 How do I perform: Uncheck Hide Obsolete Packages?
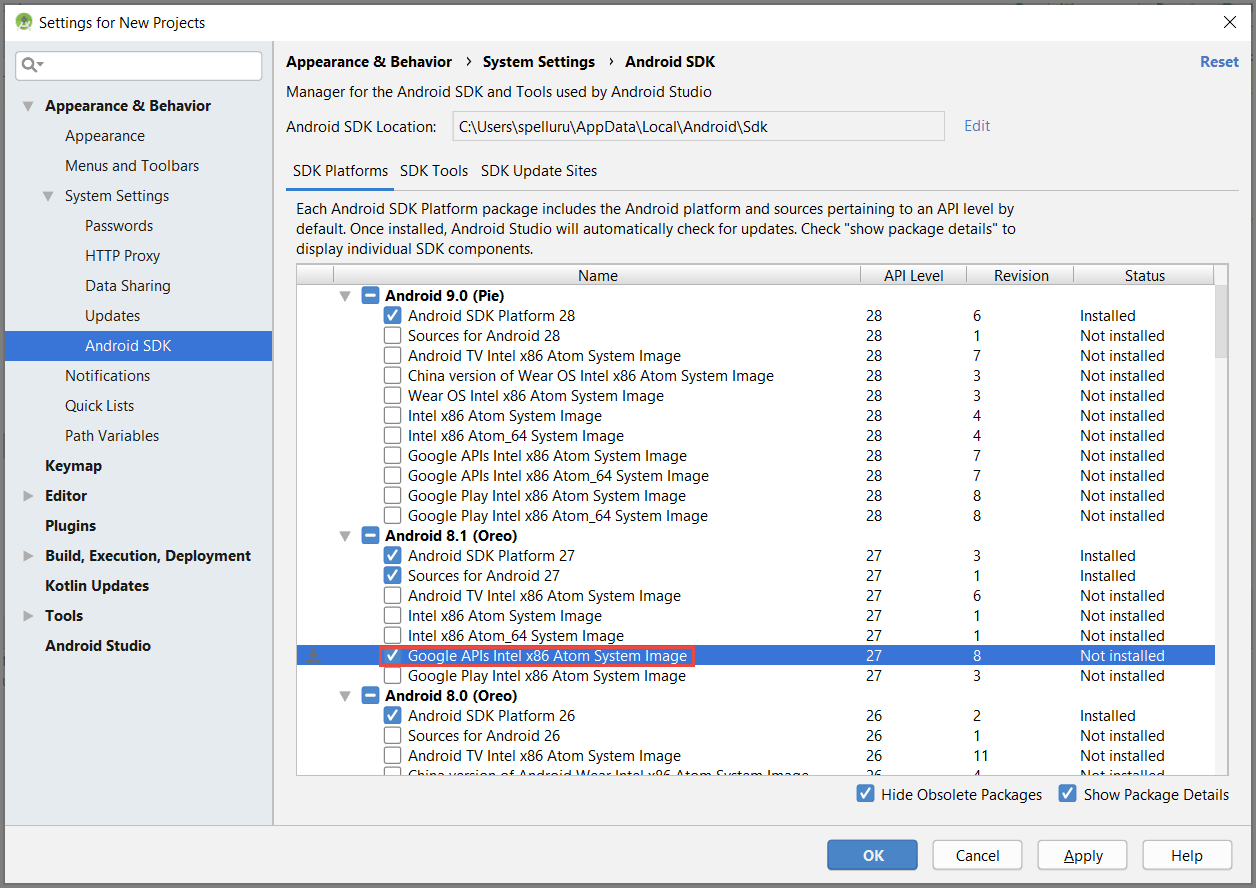865,794
